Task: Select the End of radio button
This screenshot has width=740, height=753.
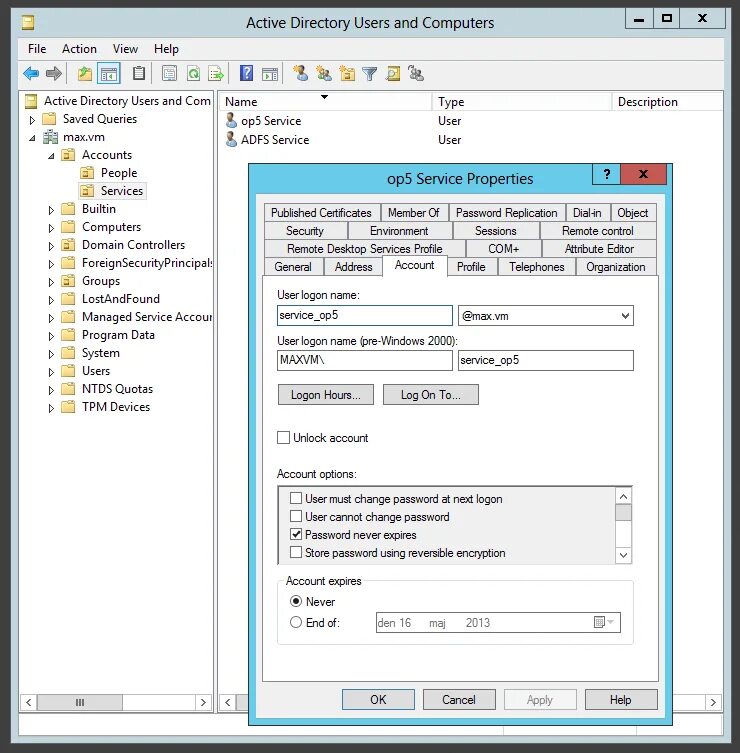Action: pos(296,622)
